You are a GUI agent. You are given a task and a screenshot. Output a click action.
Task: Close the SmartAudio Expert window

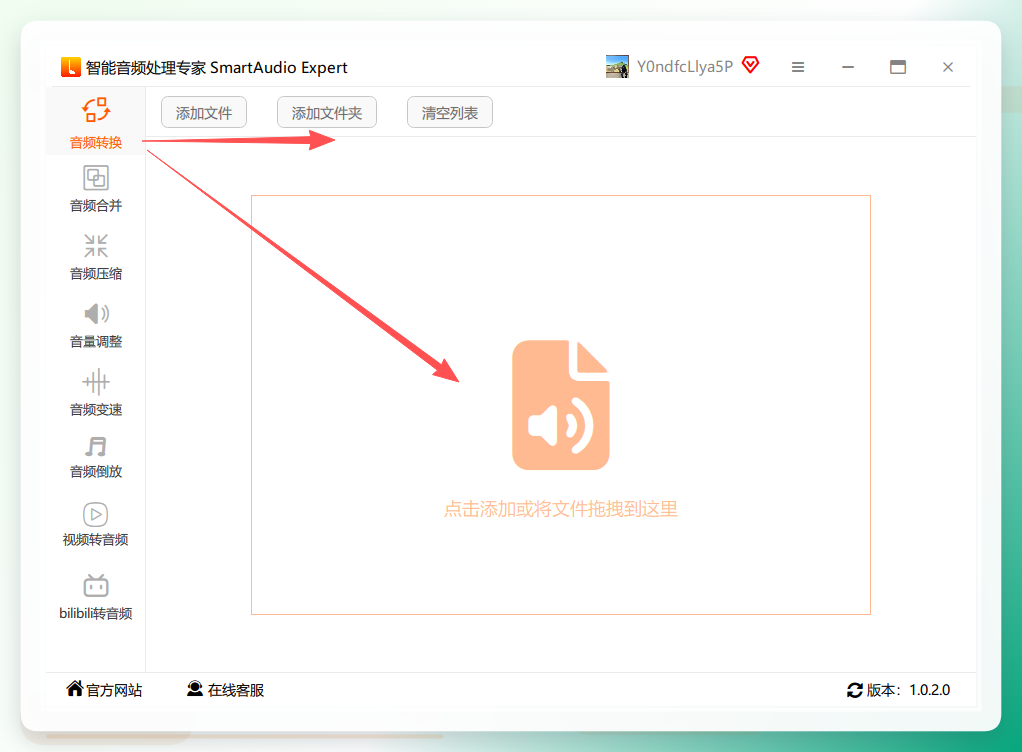[948, 67]
